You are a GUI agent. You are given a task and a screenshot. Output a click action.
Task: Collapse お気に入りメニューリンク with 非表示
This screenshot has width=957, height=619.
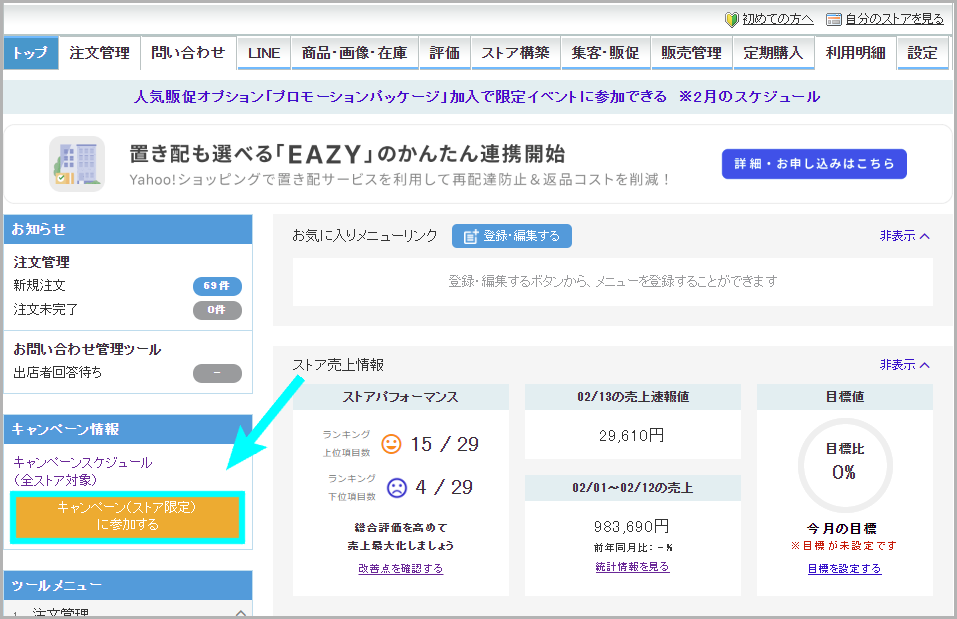905,236
